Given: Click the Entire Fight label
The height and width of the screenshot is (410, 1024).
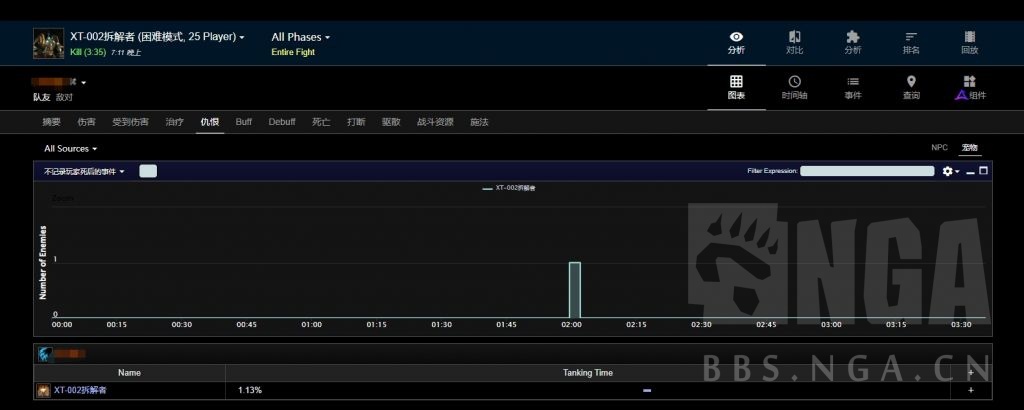Looking at the screenshot, I should pyautogui.click(x=293, y=52).
